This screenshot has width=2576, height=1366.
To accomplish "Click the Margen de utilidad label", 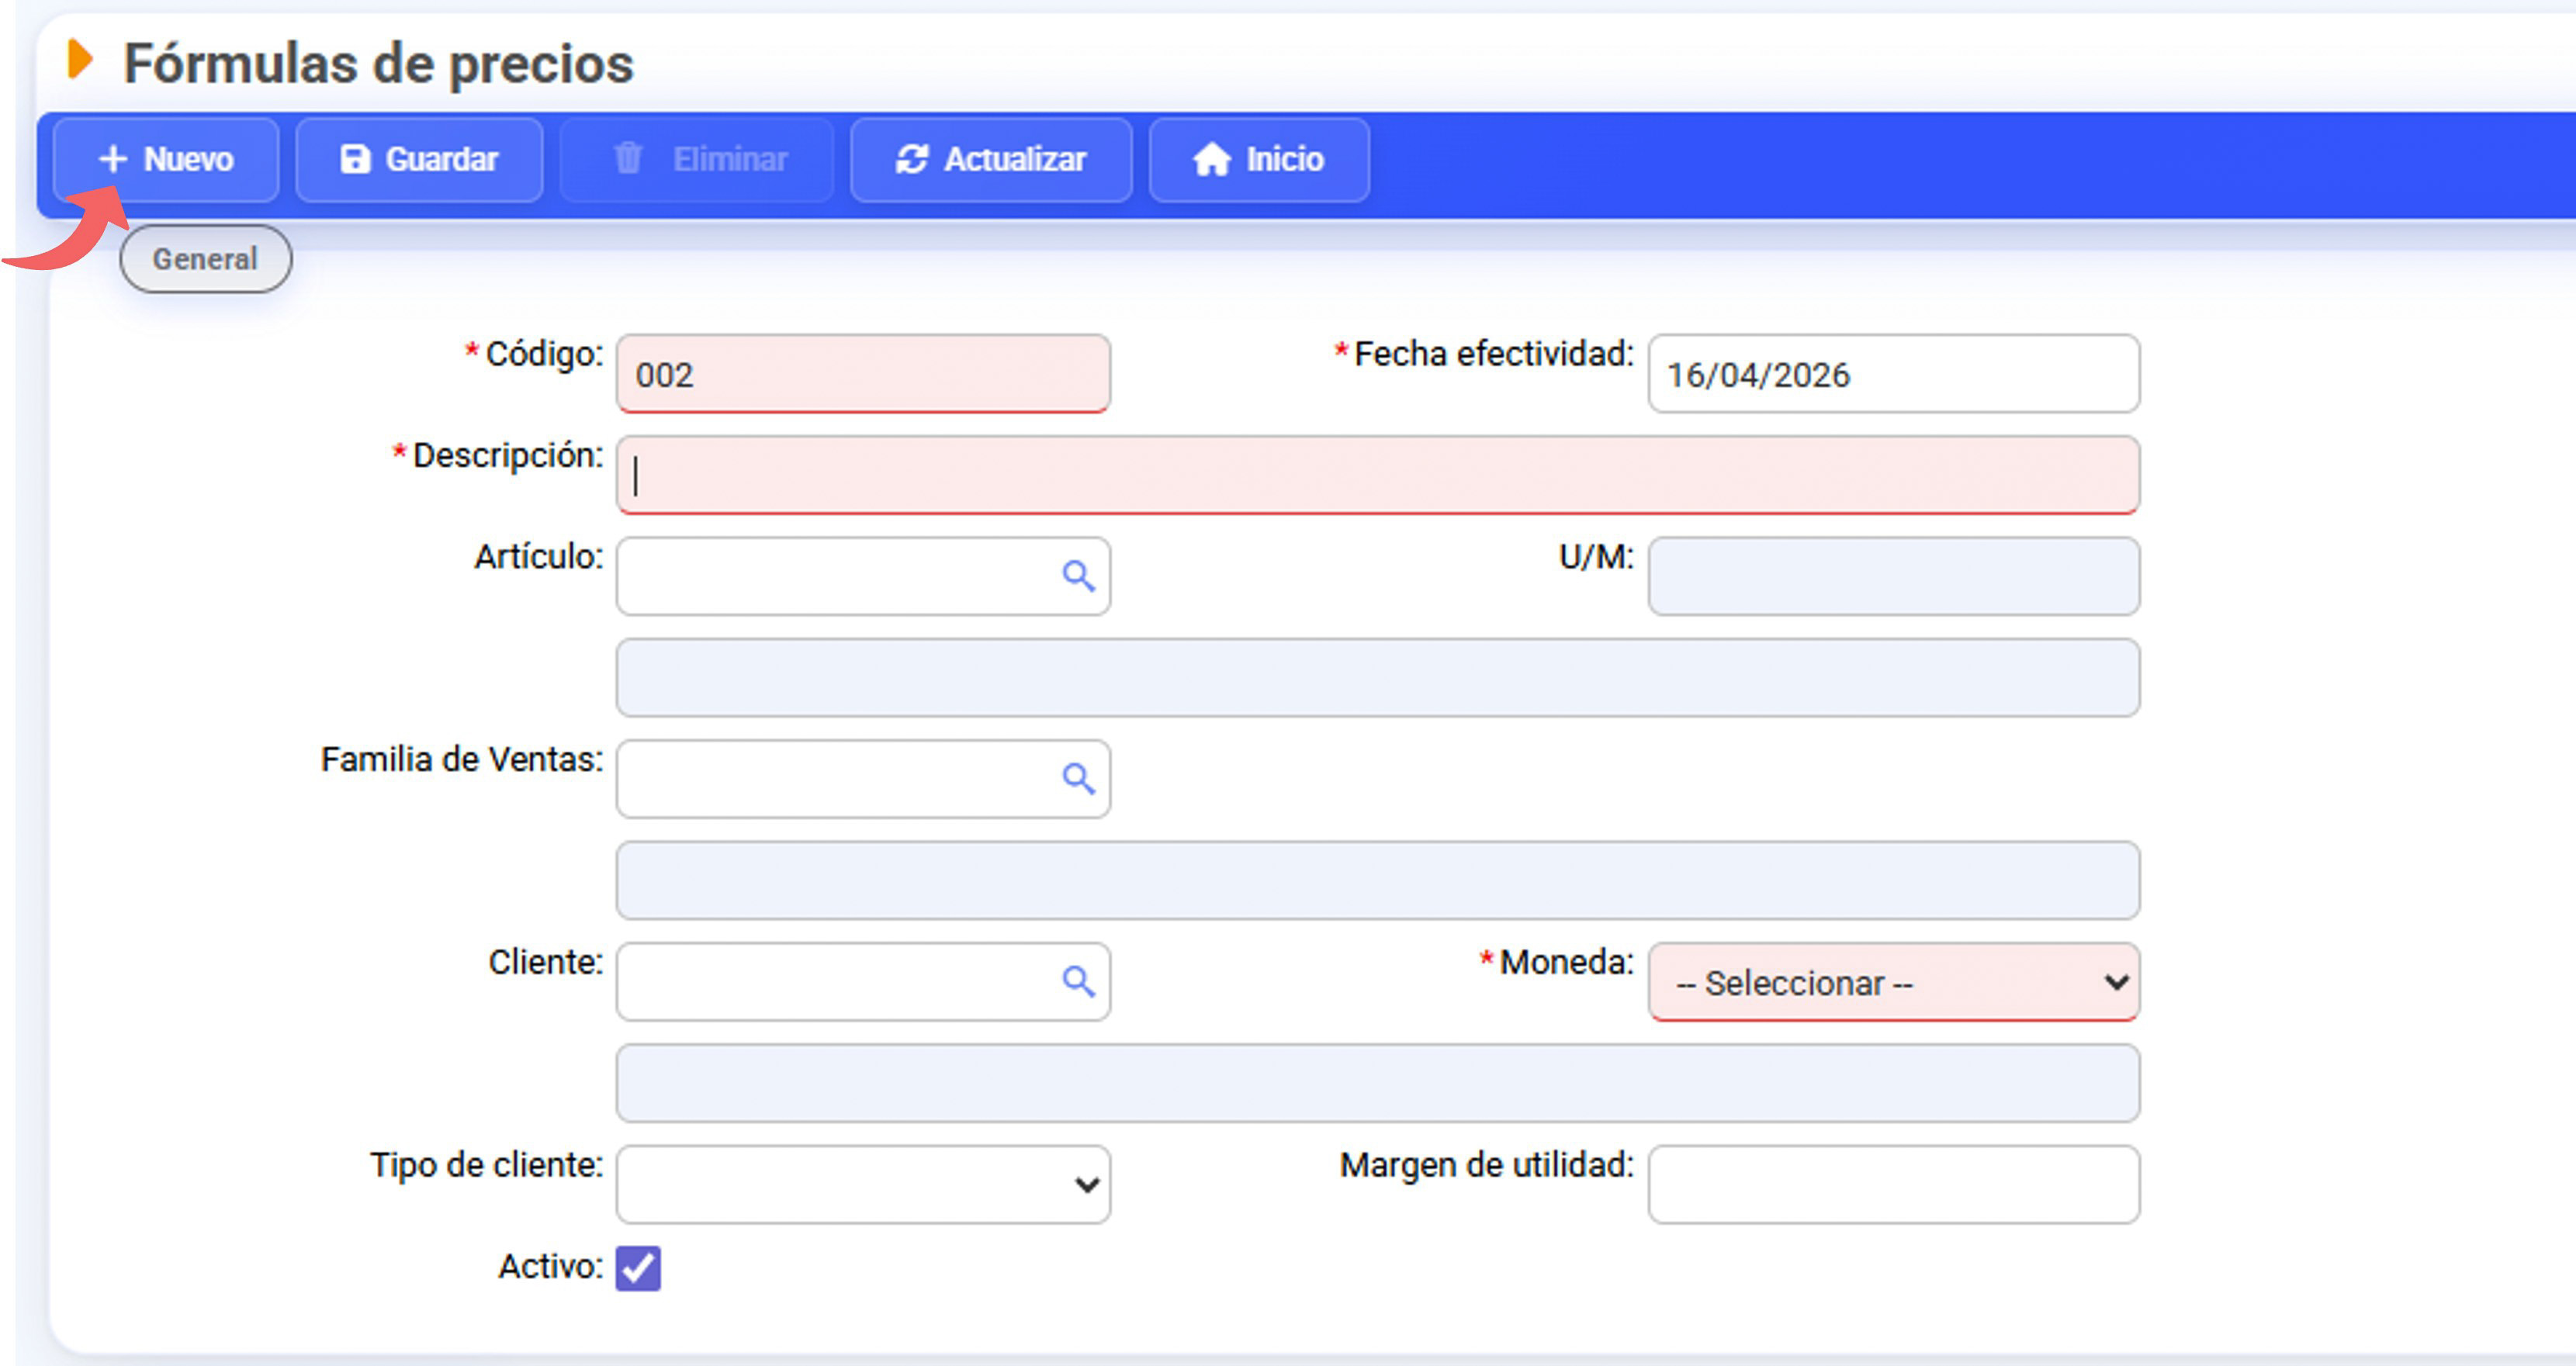I will [1486, 1166].
